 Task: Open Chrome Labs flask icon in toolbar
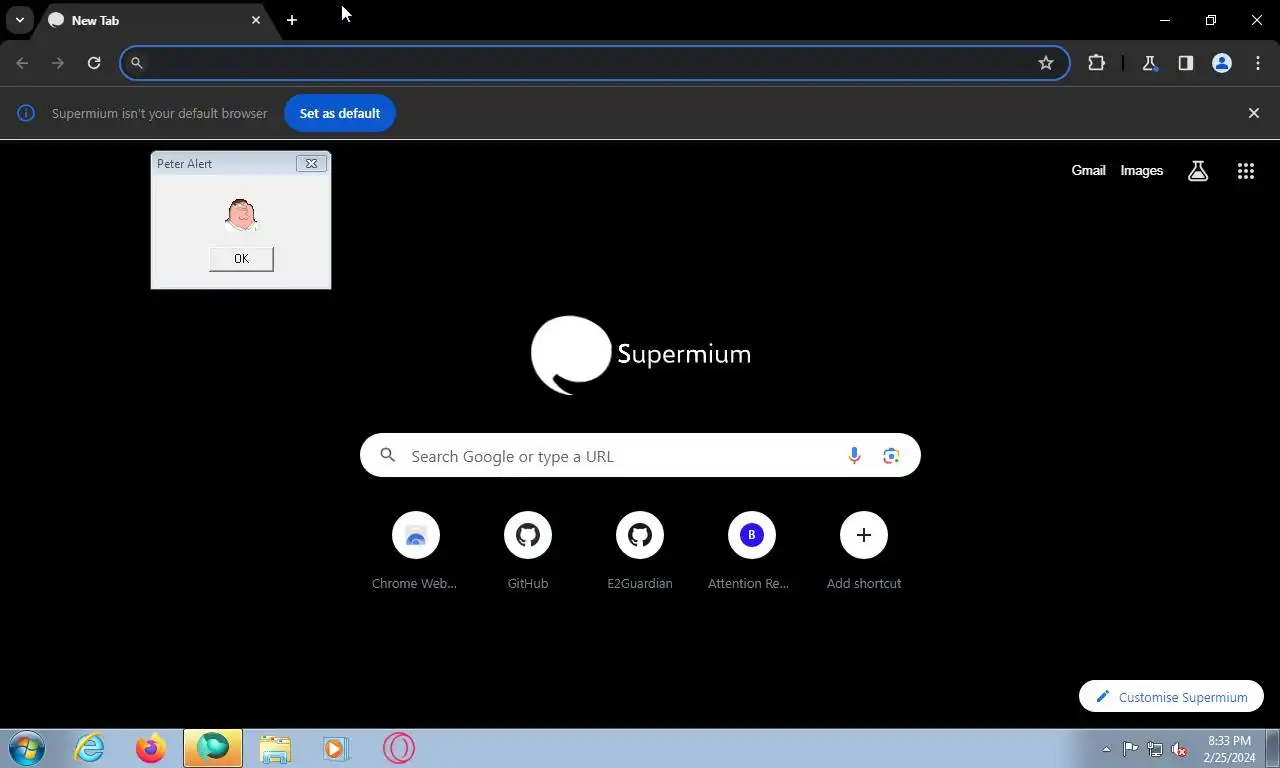coord(1149,63)
